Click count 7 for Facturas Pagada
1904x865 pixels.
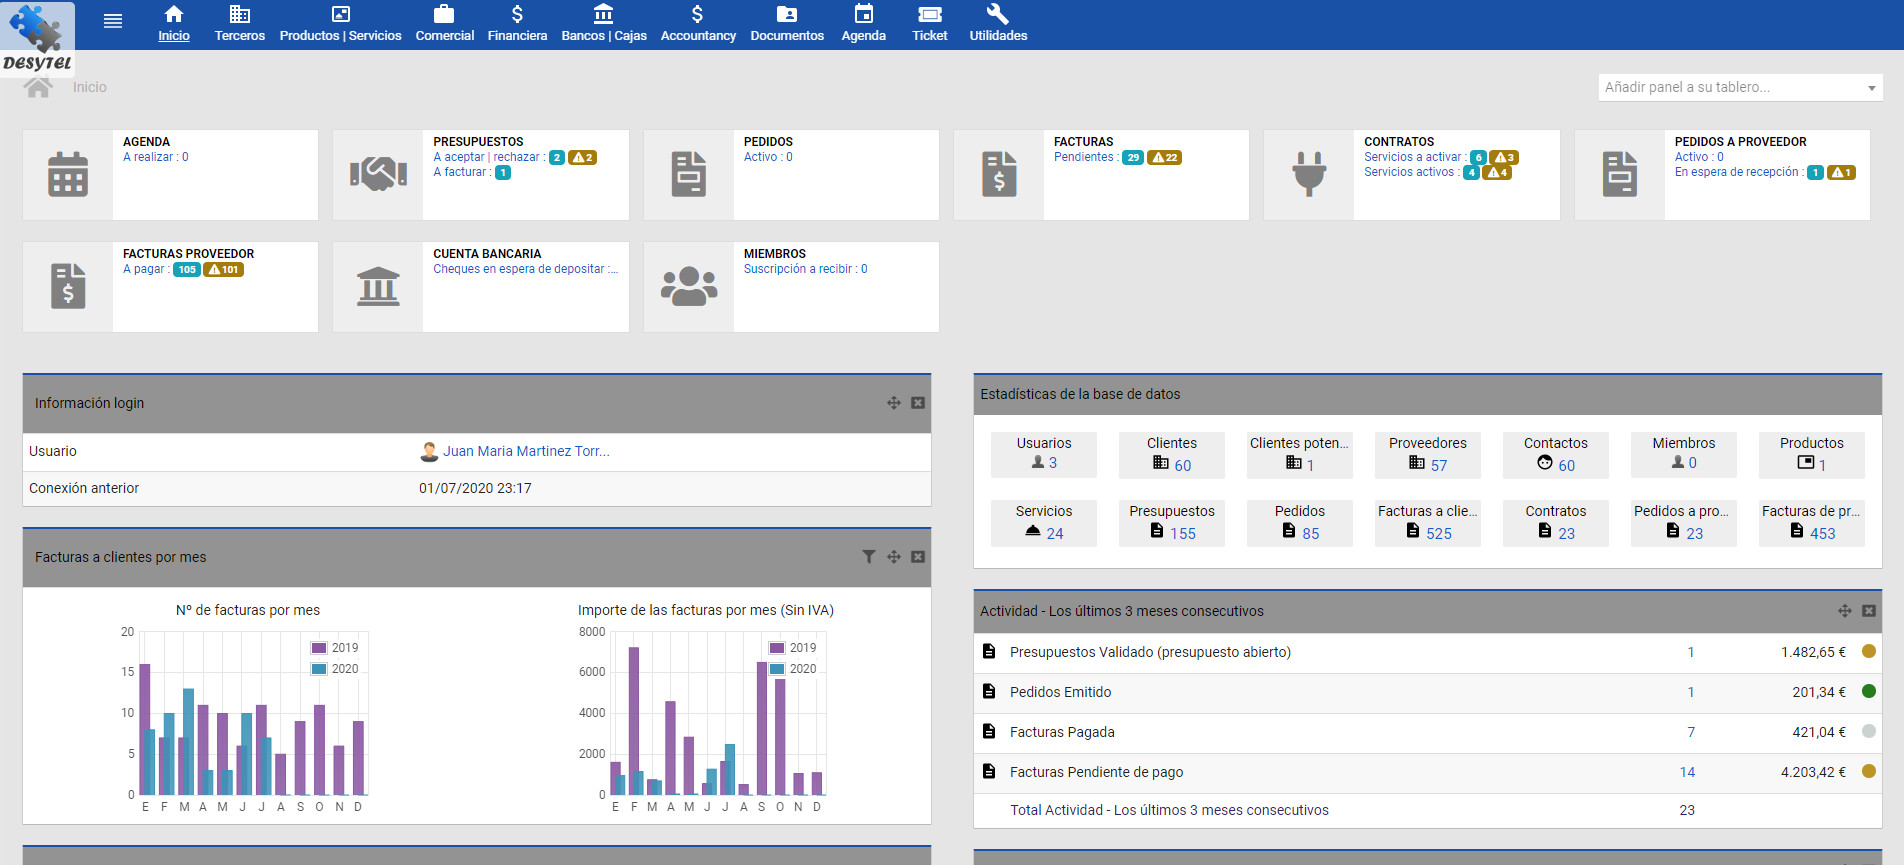point(1691,732)
